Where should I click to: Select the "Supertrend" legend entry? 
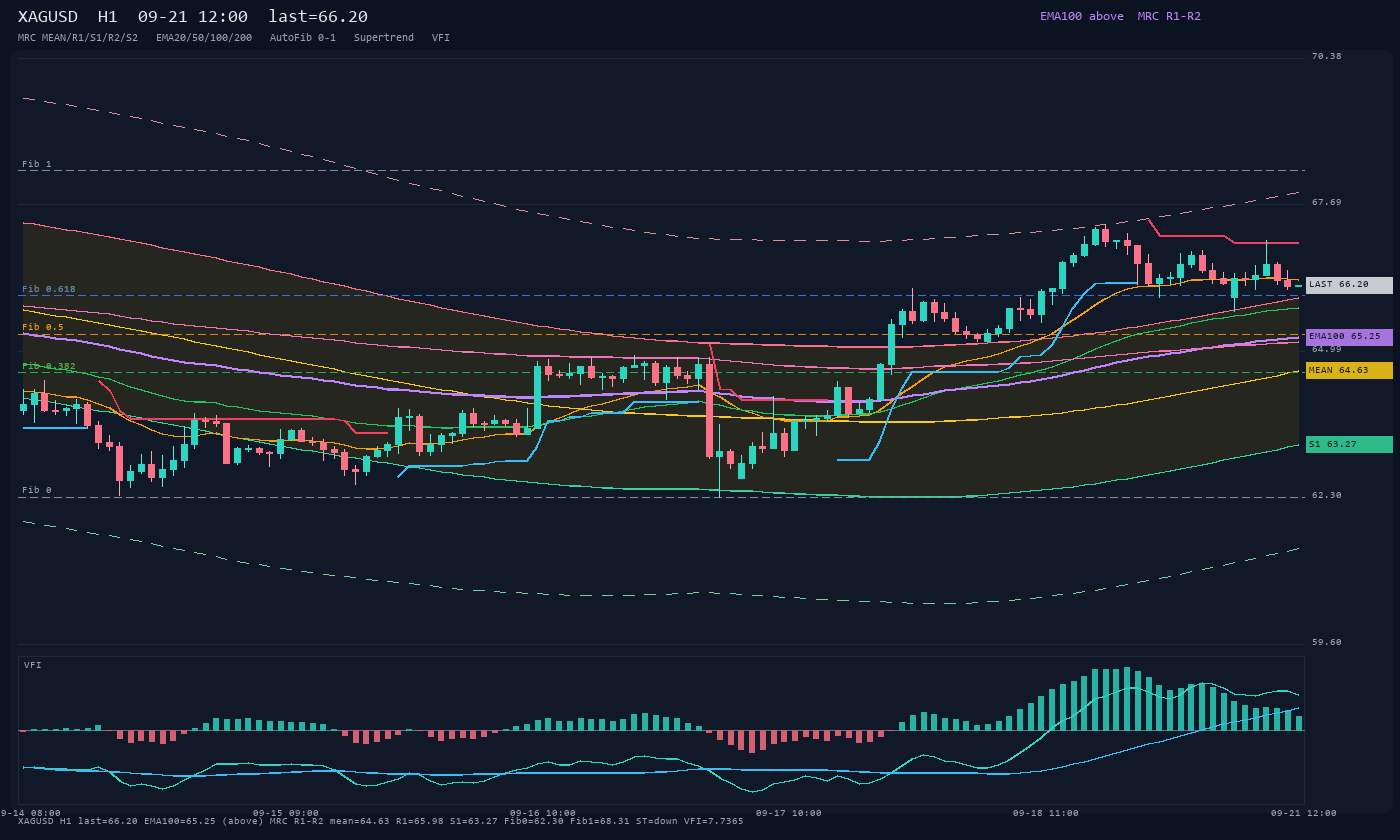(x=384, y=38)
